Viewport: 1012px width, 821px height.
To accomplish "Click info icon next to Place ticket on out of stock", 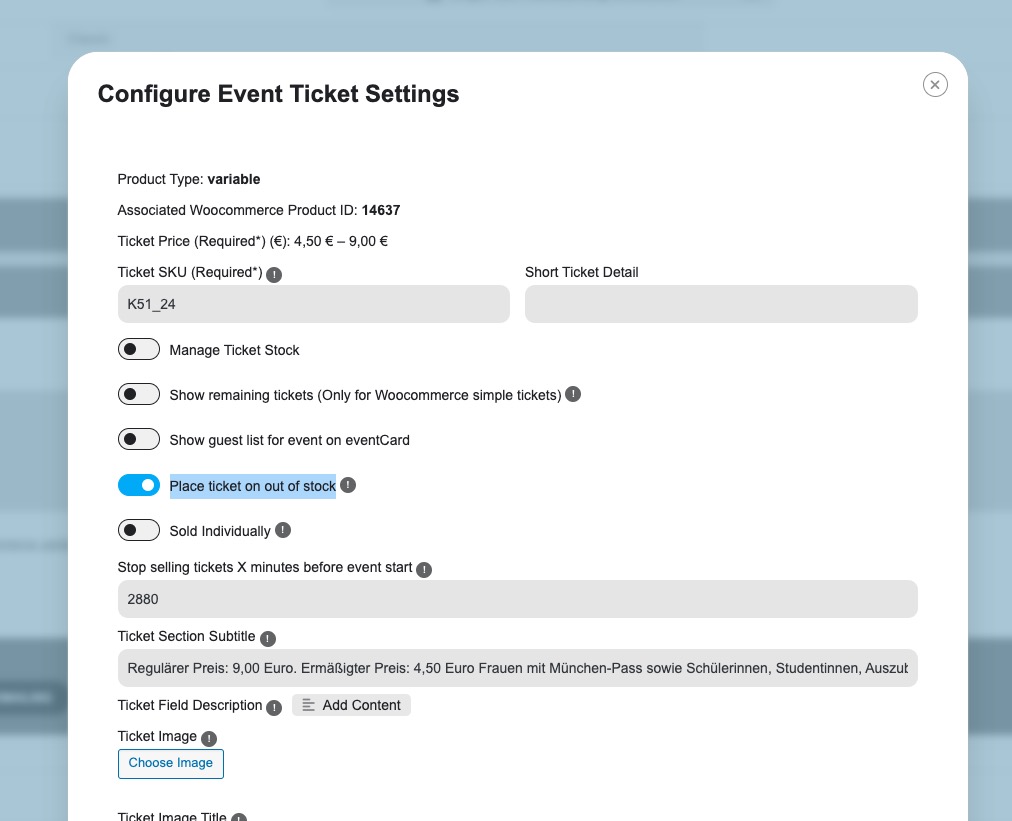I will pyautogui.click(x=348, y=485).
